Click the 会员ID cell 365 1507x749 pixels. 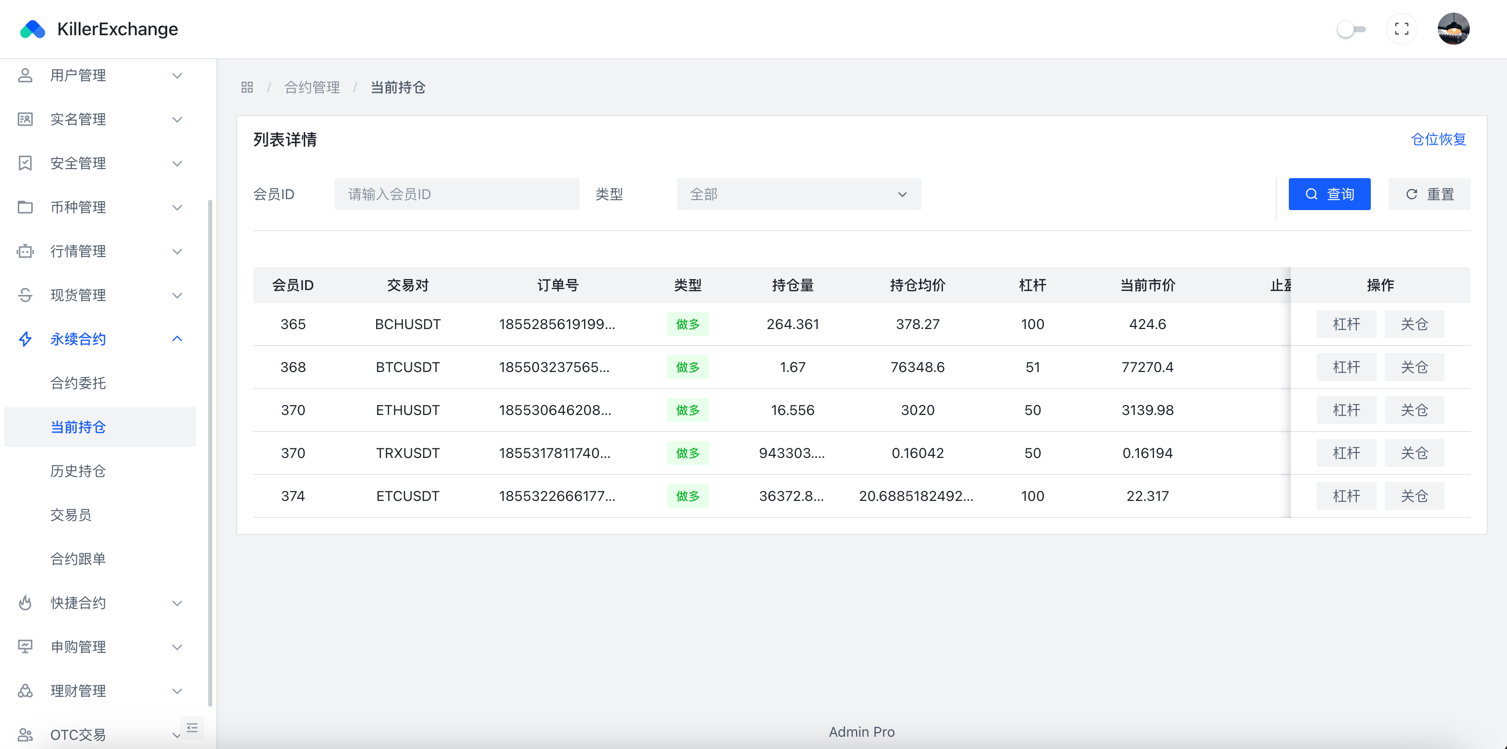click(x=293, y=324)
